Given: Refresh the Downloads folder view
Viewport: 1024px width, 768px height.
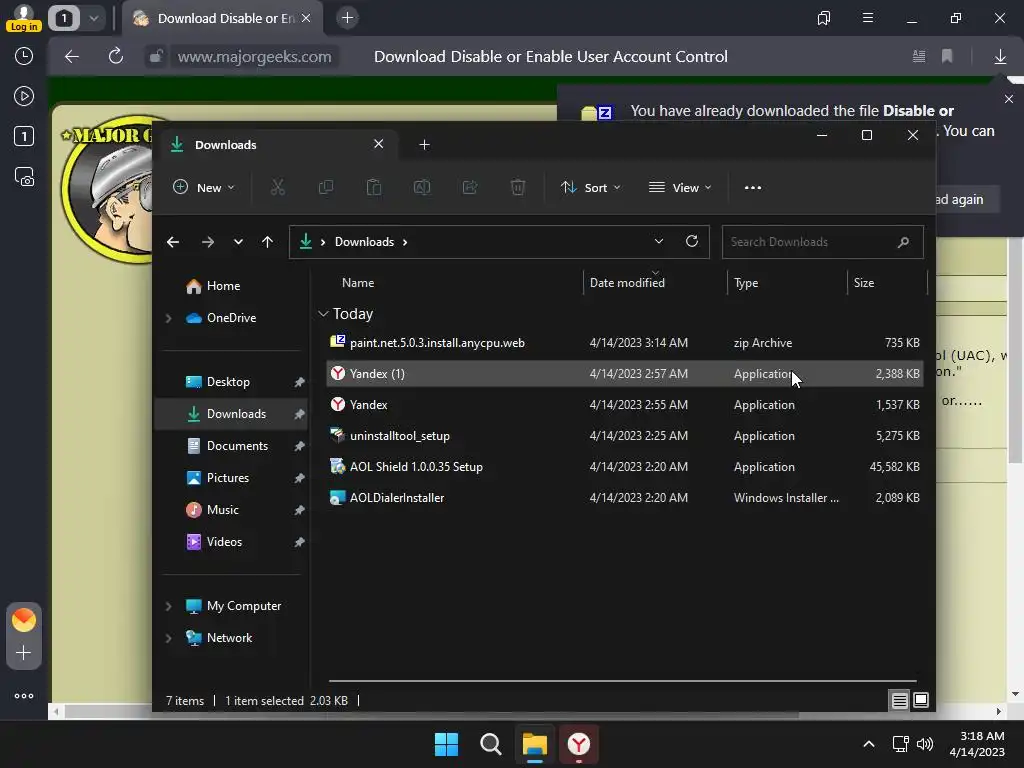Looking at the screenshot, I should (x=692, y=241).
